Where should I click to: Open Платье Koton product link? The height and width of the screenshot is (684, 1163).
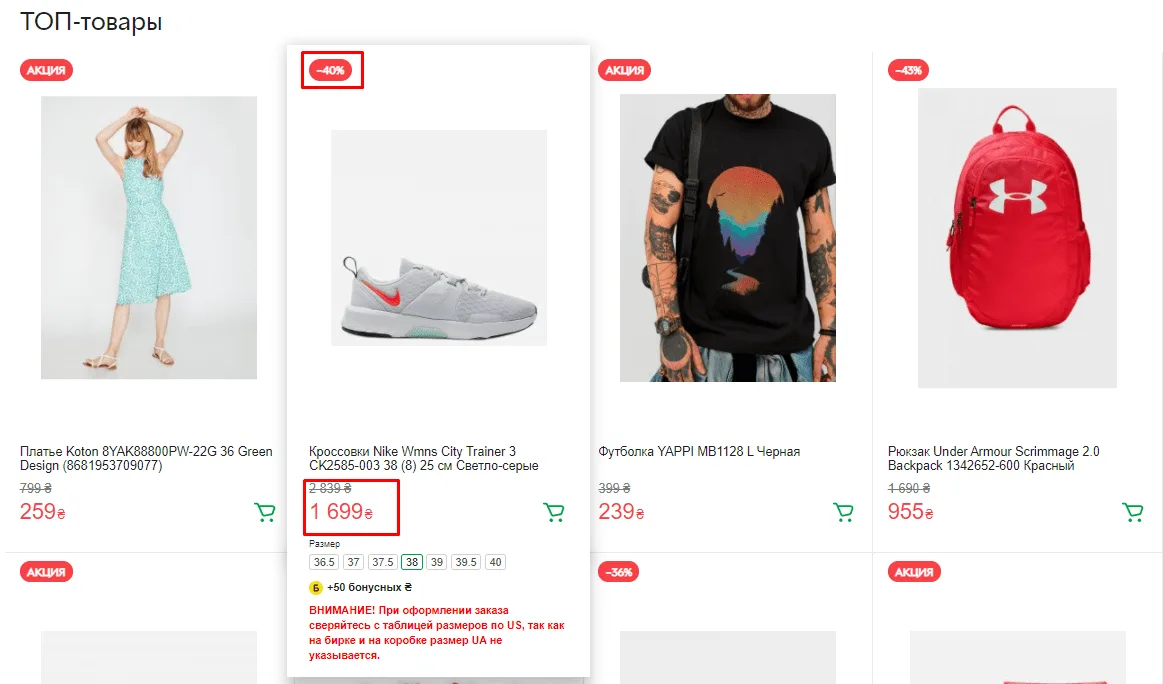[146, 458]
